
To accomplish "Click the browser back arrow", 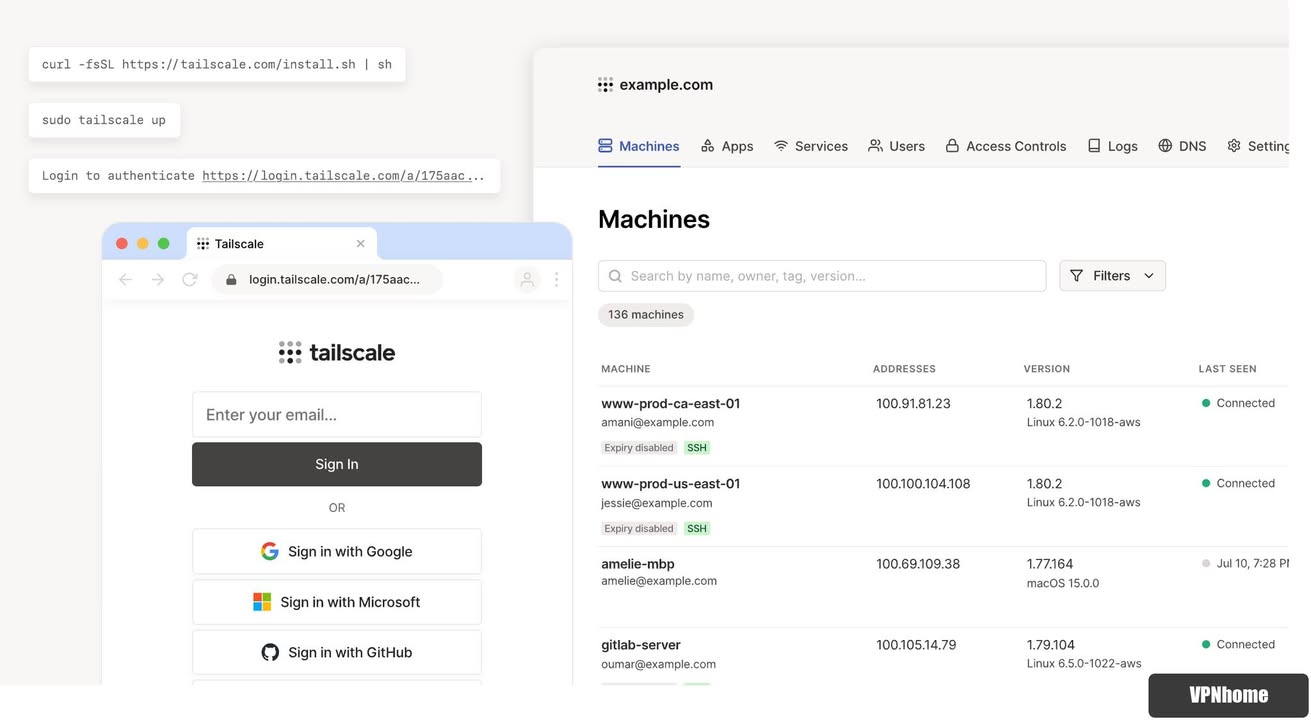I will (x=125, y=280).
